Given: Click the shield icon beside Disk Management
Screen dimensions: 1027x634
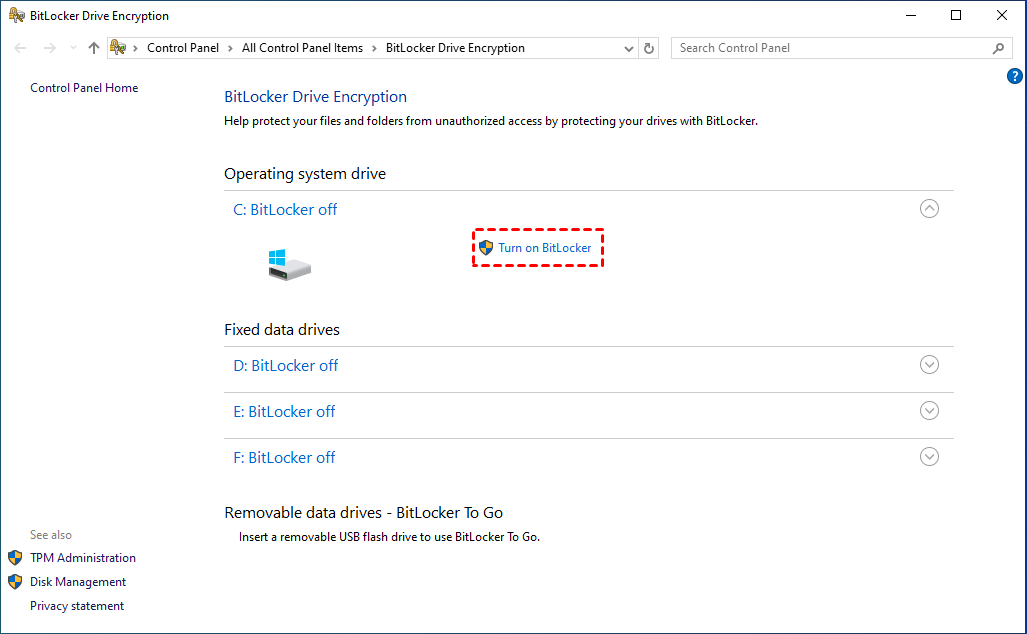Looking at the screenshot, I should [x=15, y=582].
